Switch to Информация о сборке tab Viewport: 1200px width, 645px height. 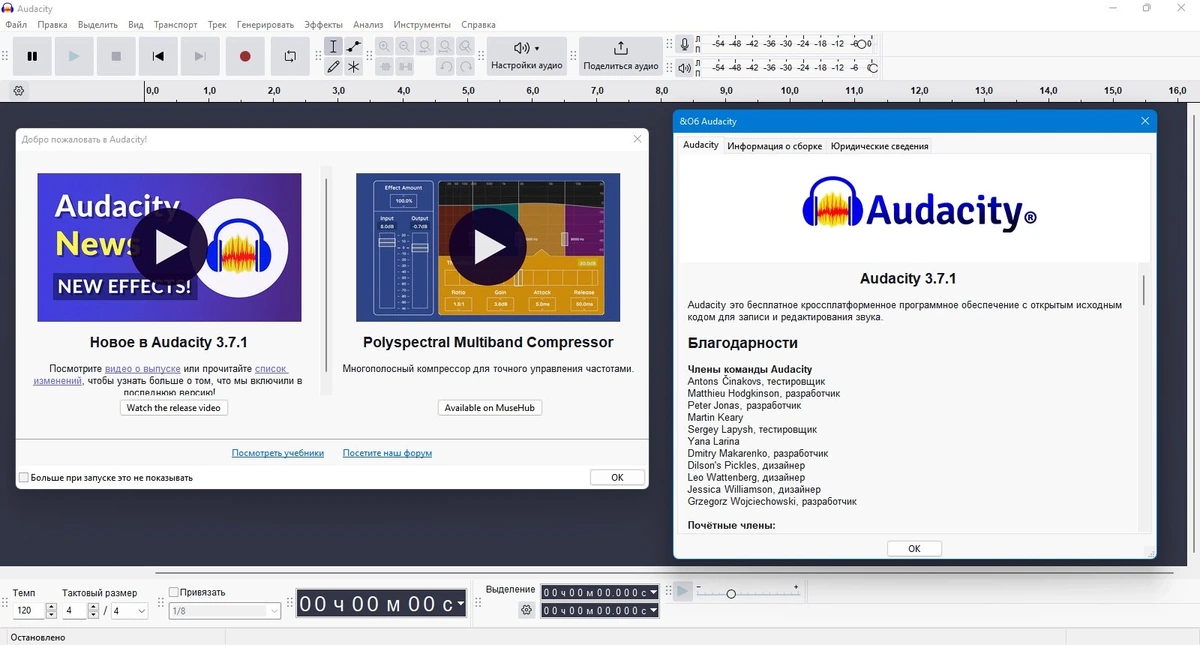[x=775, y=146]
